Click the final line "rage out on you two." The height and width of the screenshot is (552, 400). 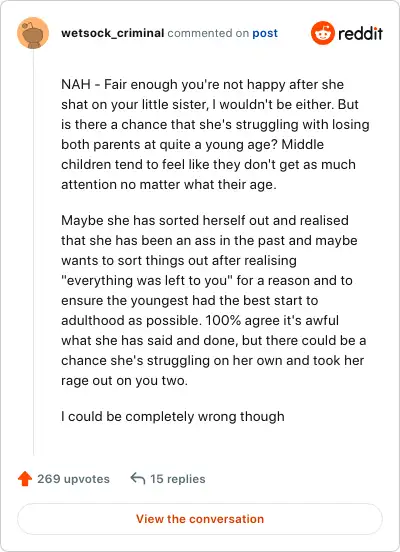[x=124, y=381]
